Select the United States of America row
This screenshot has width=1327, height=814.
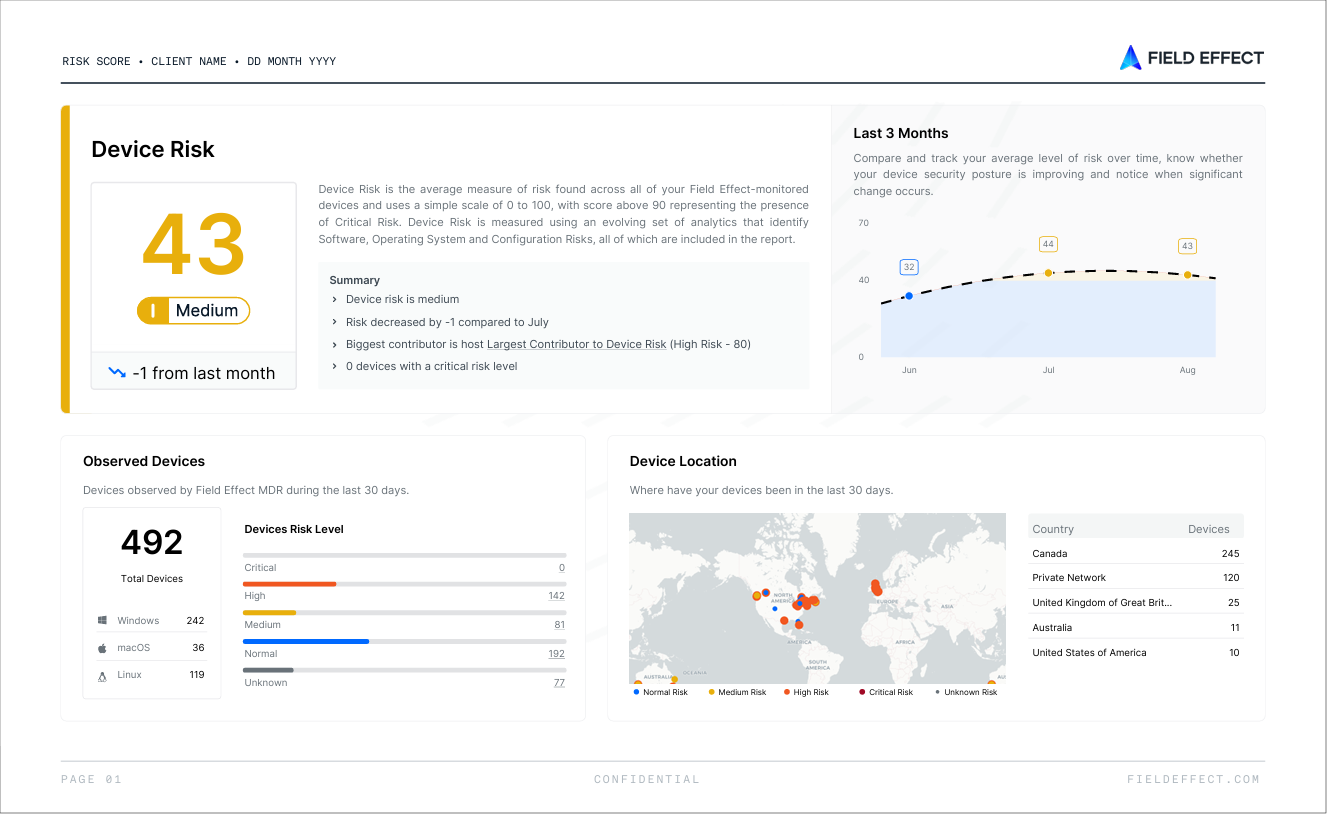pos(1136,652)
